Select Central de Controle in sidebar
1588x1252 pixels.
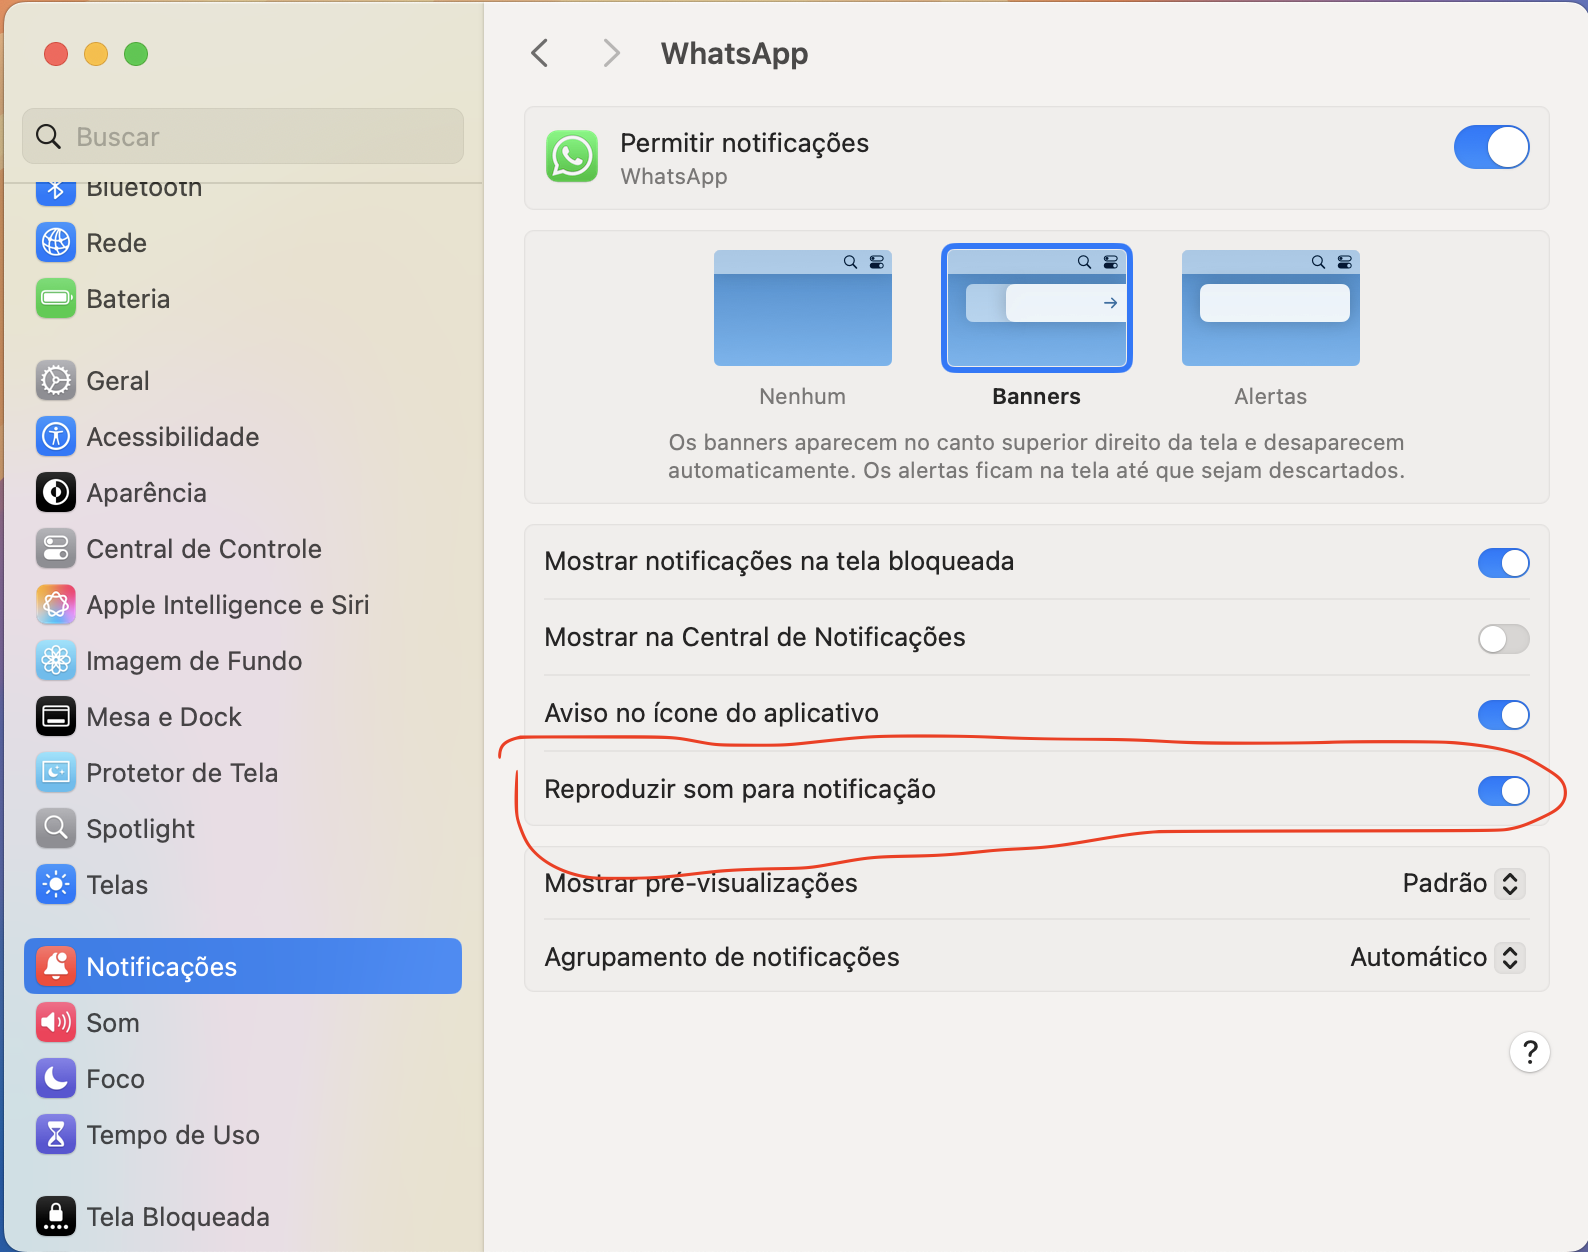(x=243, y=548)
